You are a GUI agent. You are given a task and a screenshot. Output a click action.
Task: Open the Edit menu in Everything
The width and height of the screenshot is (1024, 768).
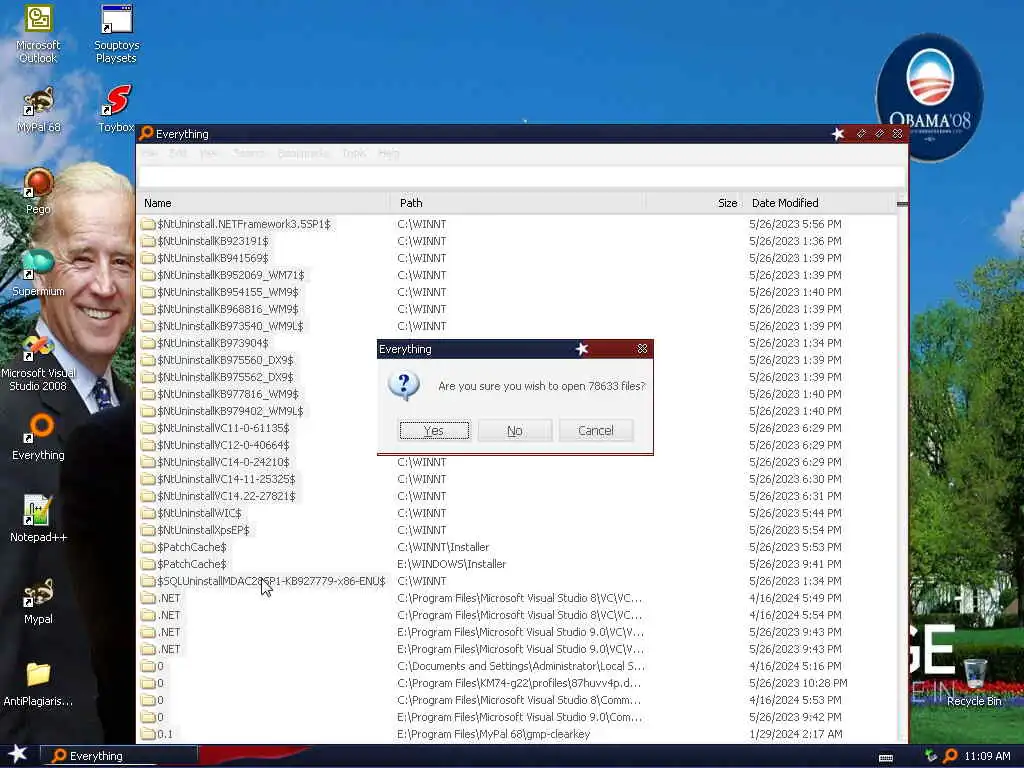tap(178, 153)
